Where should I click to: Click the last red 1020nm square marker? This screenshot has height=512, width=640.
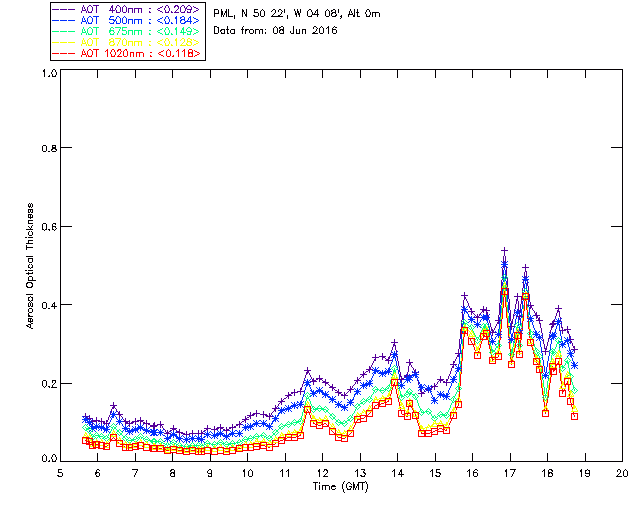pyautogui.click(x=575, y=416)
